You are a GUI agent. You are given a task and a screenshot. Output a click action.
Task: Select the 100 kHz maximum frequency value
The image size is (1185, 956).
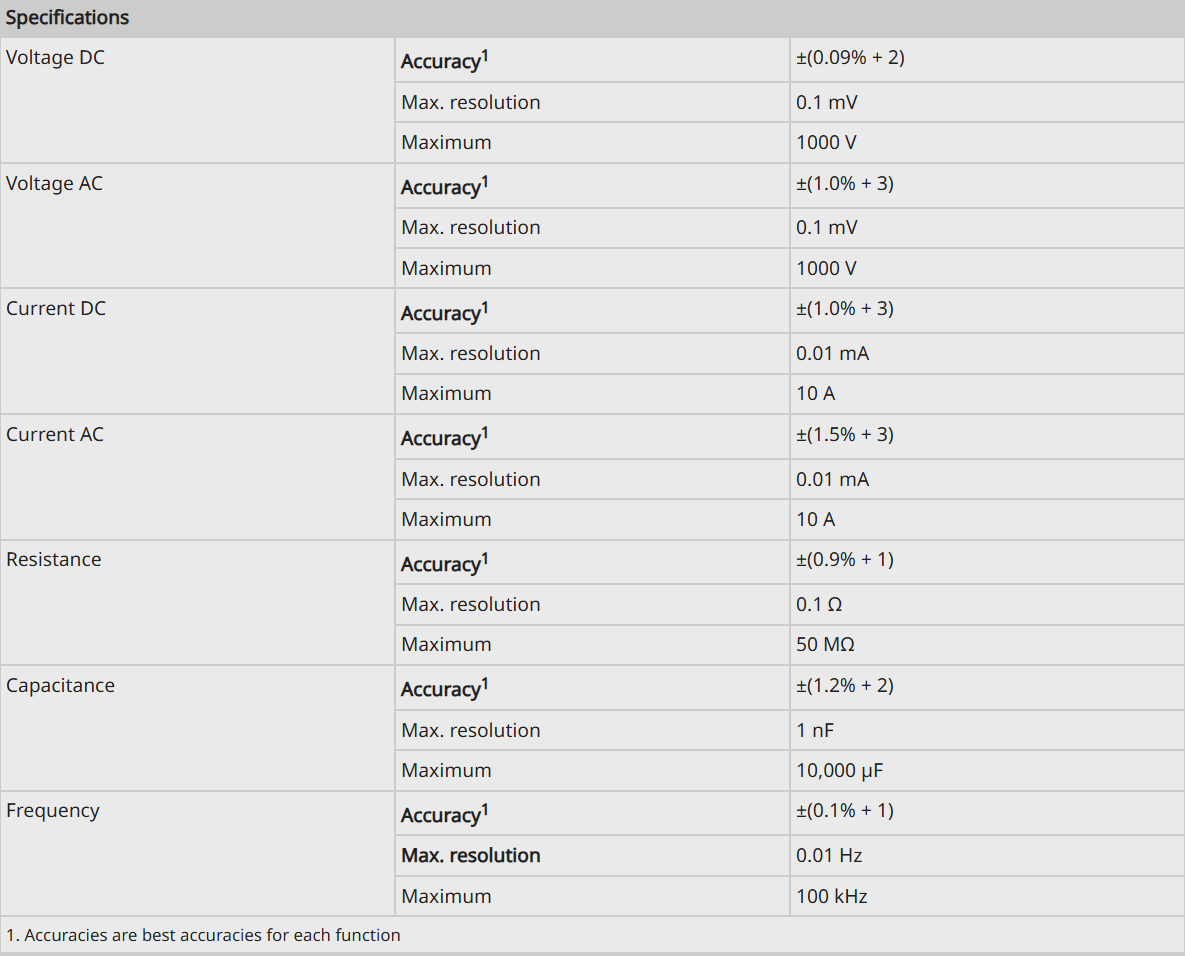pos(831,896)
